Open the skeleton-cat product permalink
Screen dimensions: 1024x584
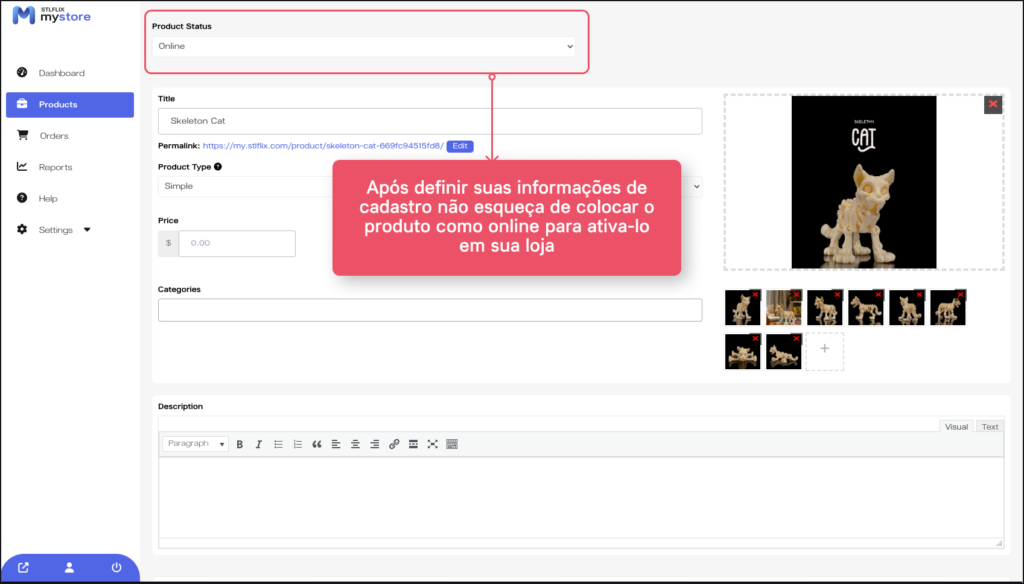[322, 146]
